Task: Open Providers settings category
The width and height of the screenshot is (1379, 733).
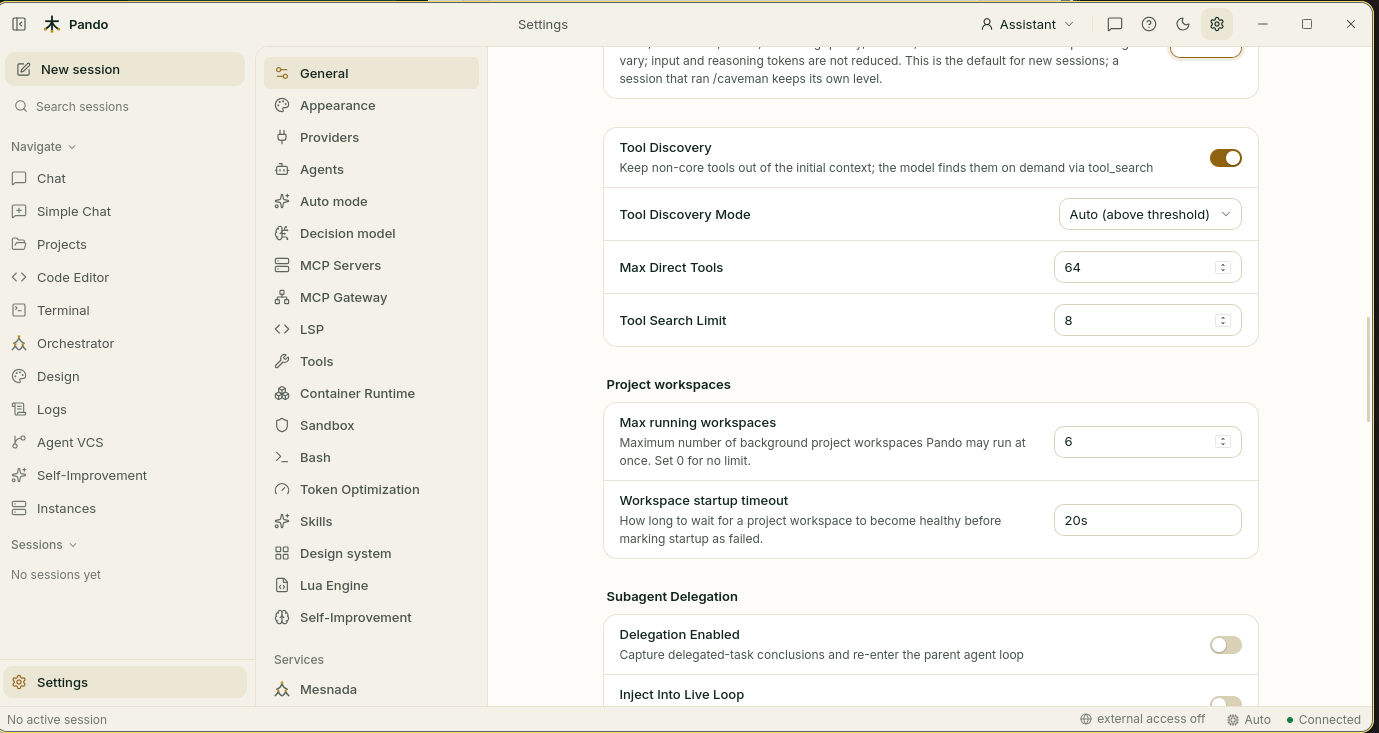Action: point(371,137)
